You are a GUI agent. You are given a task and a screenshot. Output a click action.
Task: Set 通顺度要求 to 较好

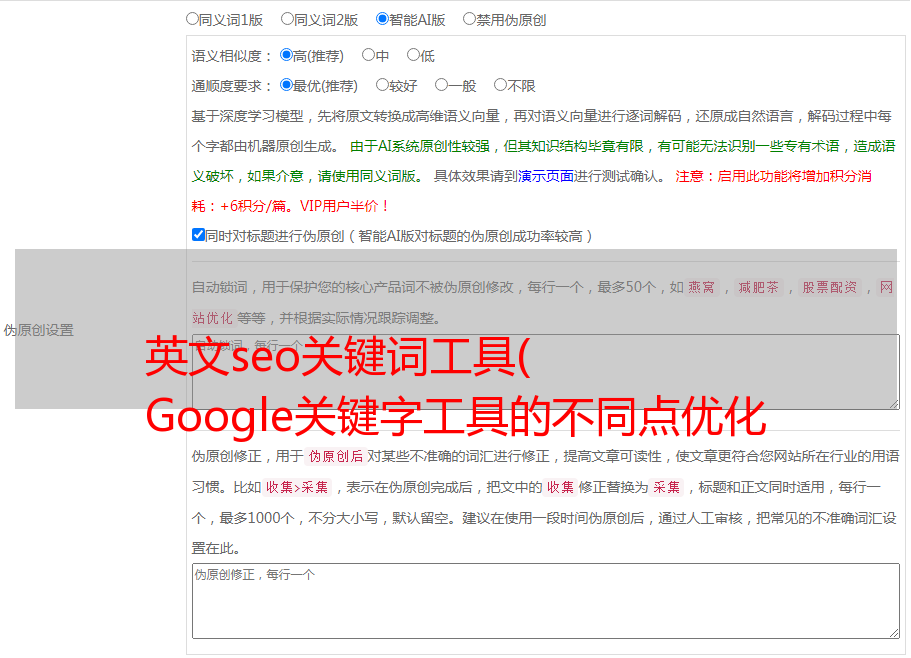pyautogui.click(x=382, y=85)
